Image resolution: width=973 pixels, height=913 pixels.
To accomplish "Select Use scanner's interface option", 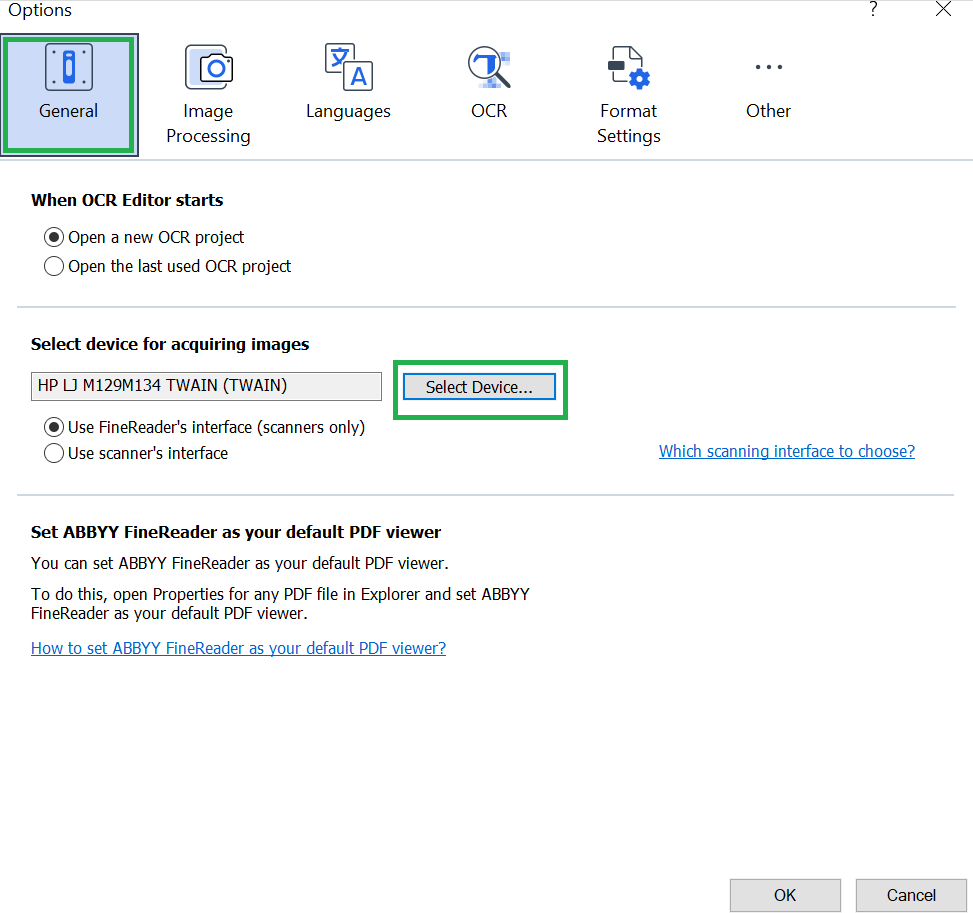I will [x=54, y=454].
